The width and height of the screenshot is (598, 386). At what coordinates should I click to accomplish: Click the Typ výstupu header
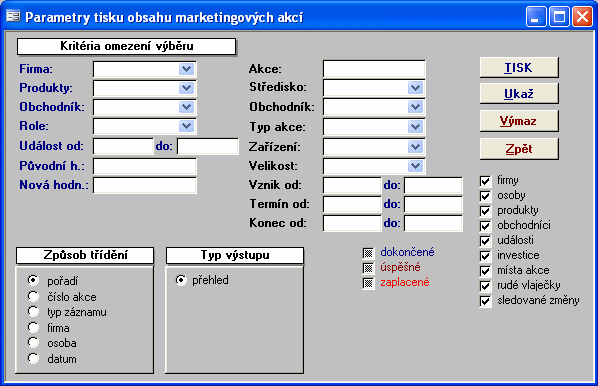coord(235,256)
